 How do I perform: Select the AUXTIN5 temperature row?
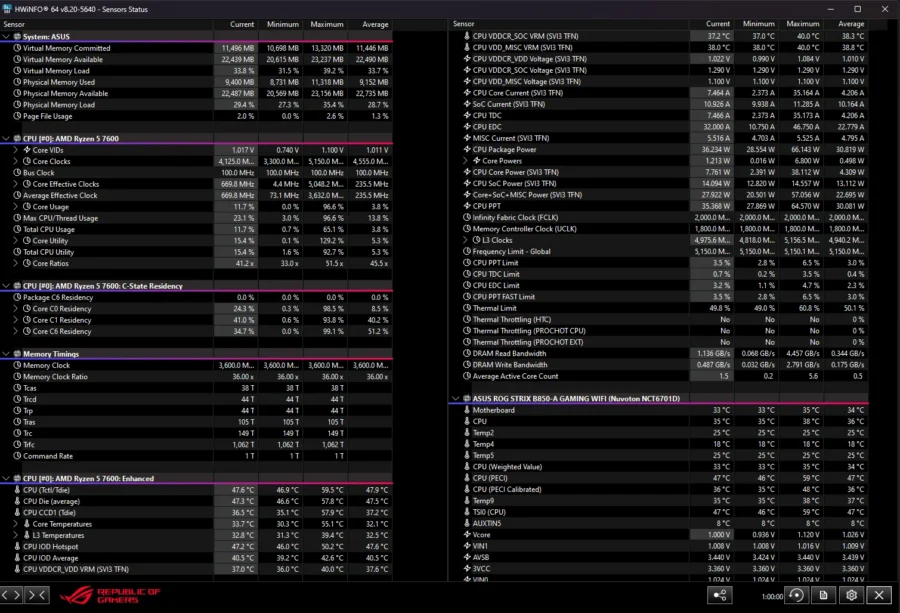click(x=658, y=523)
